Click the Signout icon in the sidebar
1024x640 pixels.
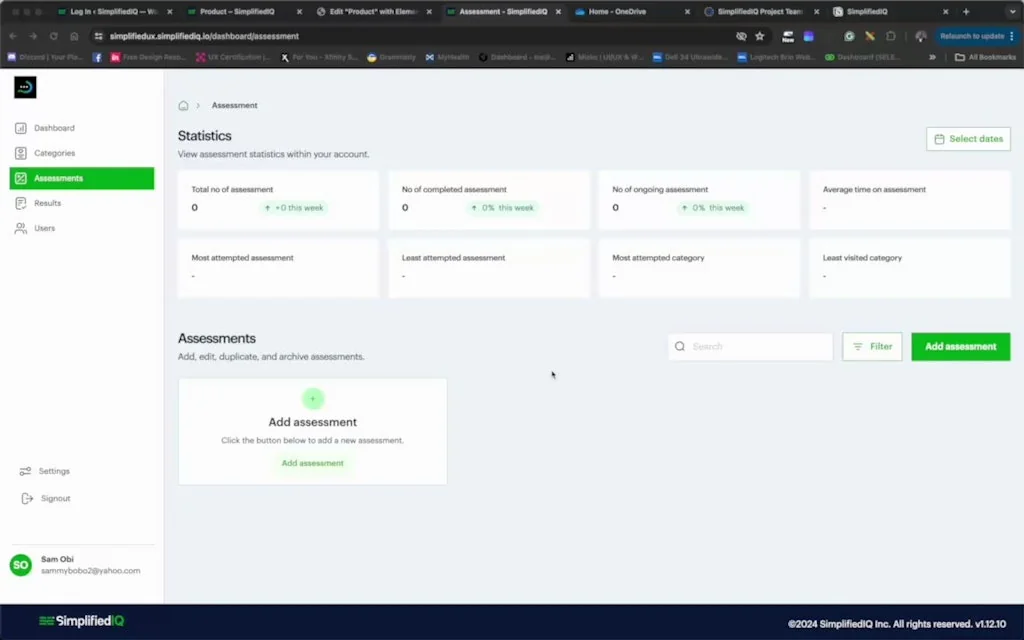(27, 498)
